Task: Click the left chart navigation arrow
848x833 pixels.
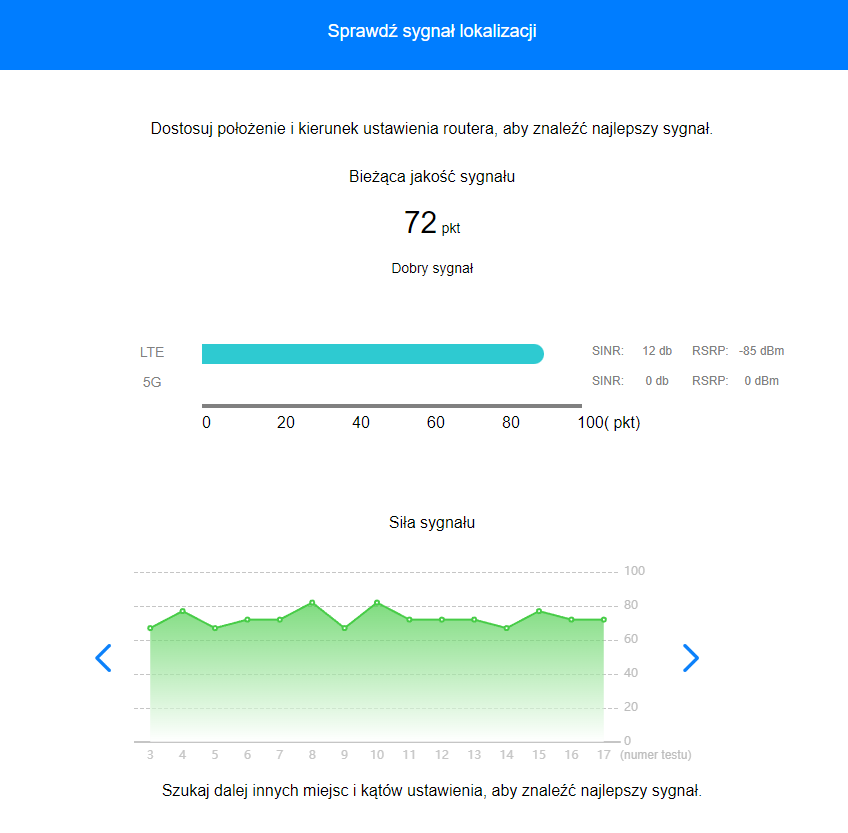Action: [103, 657]
